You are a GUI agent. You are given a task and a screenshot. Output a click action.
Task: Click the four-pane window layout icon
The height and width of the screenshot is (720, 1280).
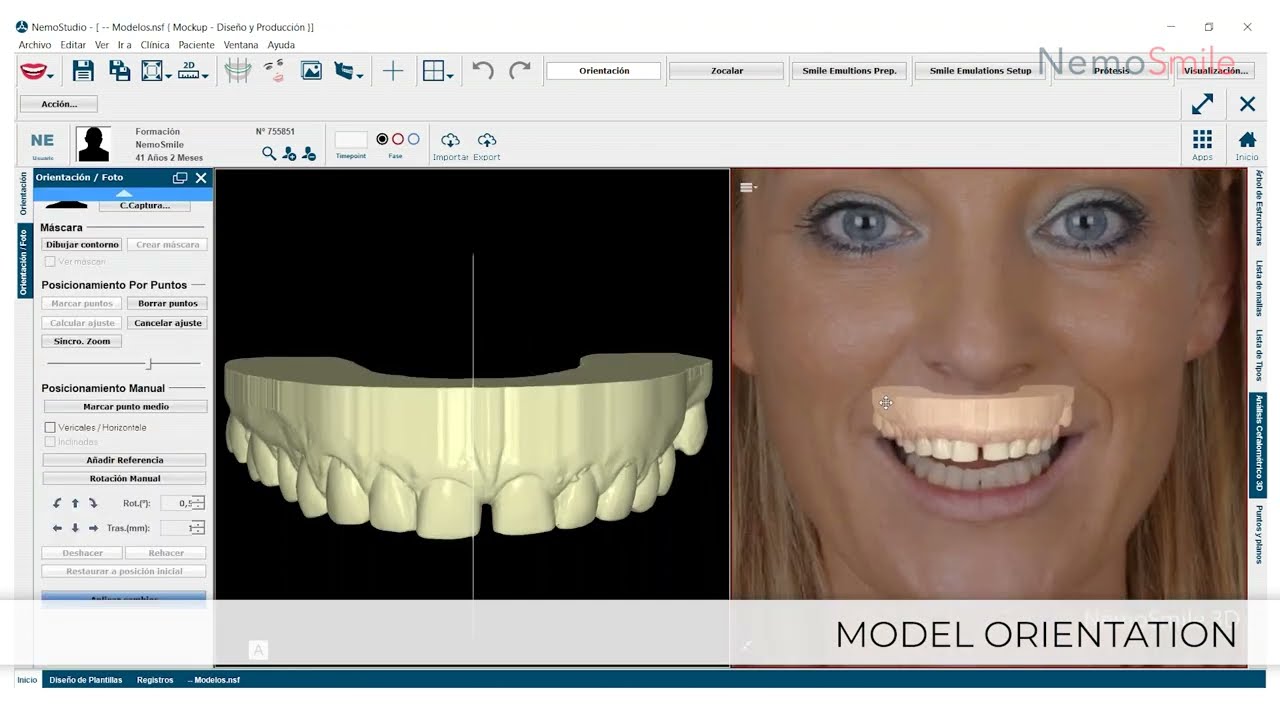click(x=433, y=71)
